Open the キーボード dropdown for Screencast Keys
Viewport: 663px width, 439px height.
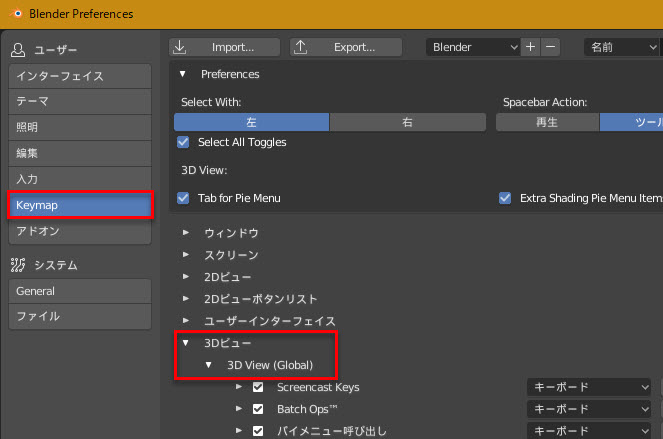click(x=589, y=387)
